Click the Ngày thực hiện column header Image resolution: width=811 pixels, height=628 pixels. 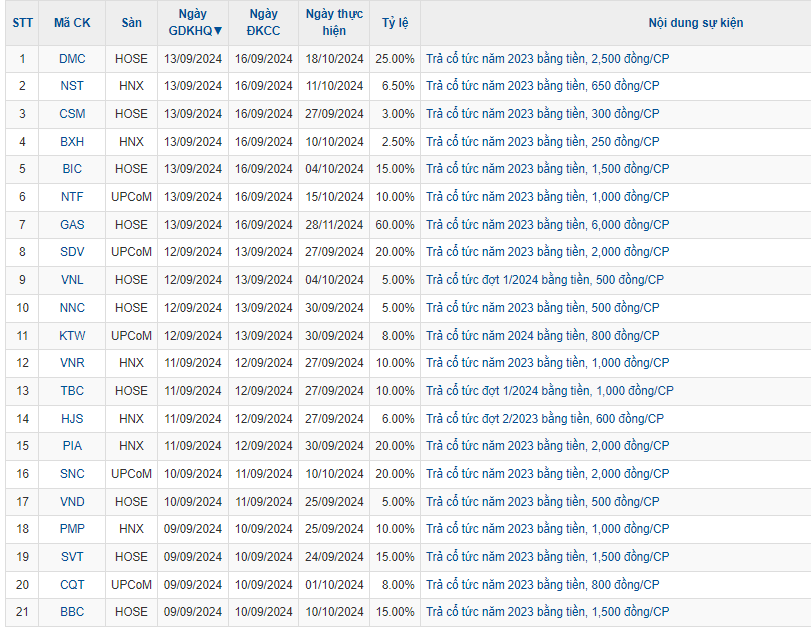click(x=334, y=22)
